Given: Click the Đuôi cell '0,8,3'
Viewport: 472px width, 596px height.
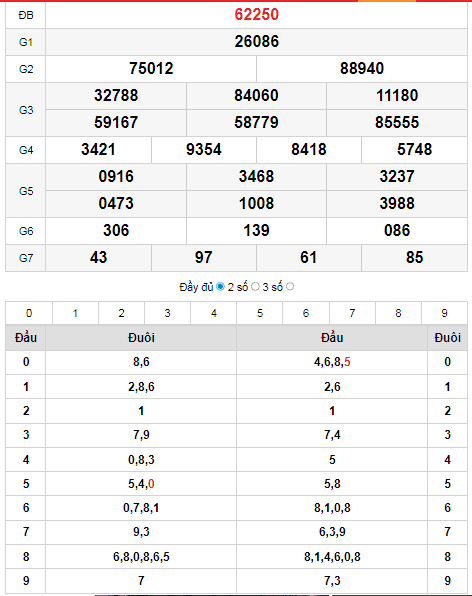Looking at the screenshot, I should click(x=141, y=460).
